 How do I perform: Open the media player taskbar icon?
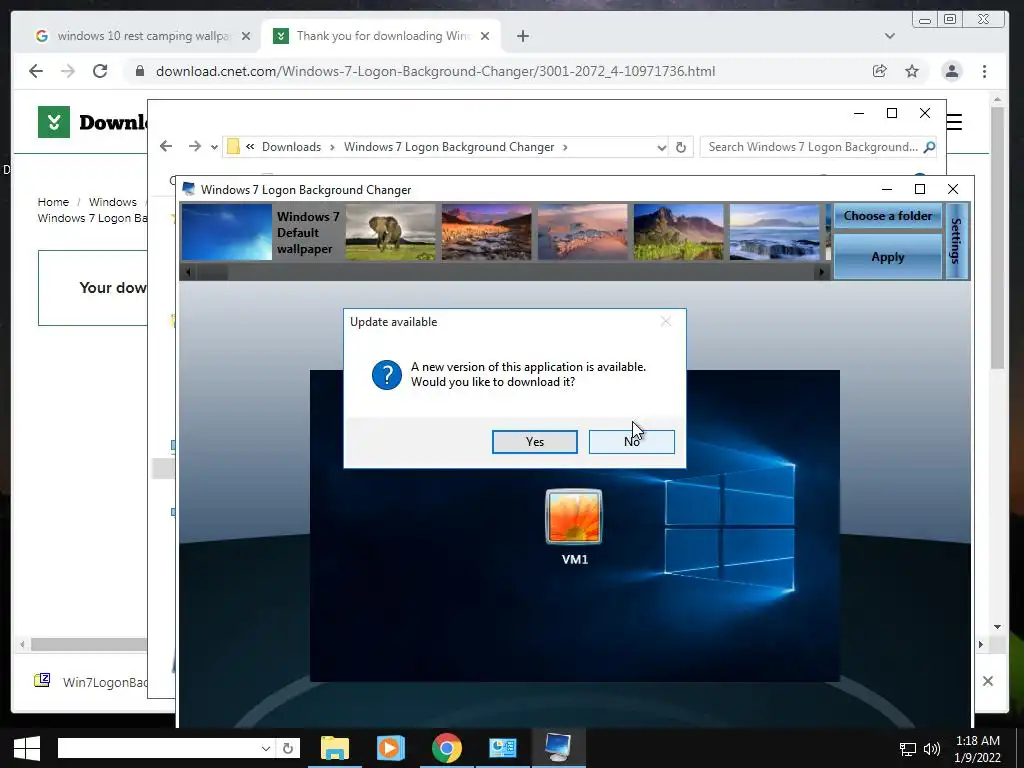391,748
